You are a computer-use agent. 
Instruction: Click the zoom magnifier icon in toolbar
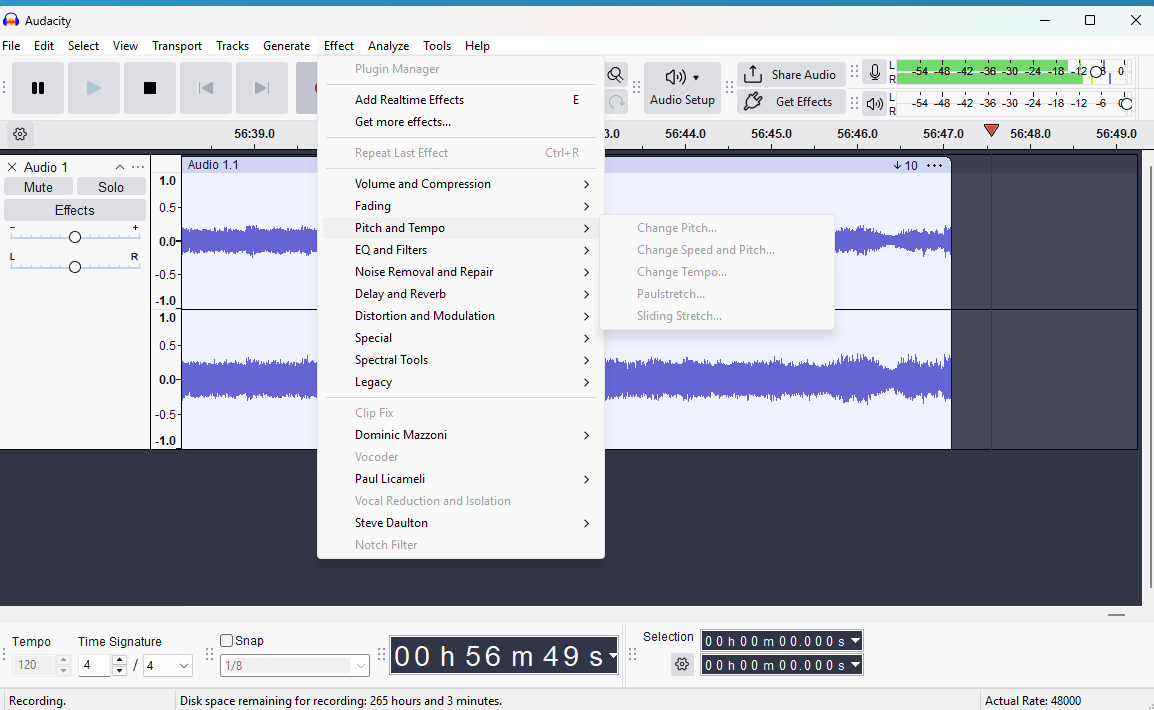click(x=615, y=75)
